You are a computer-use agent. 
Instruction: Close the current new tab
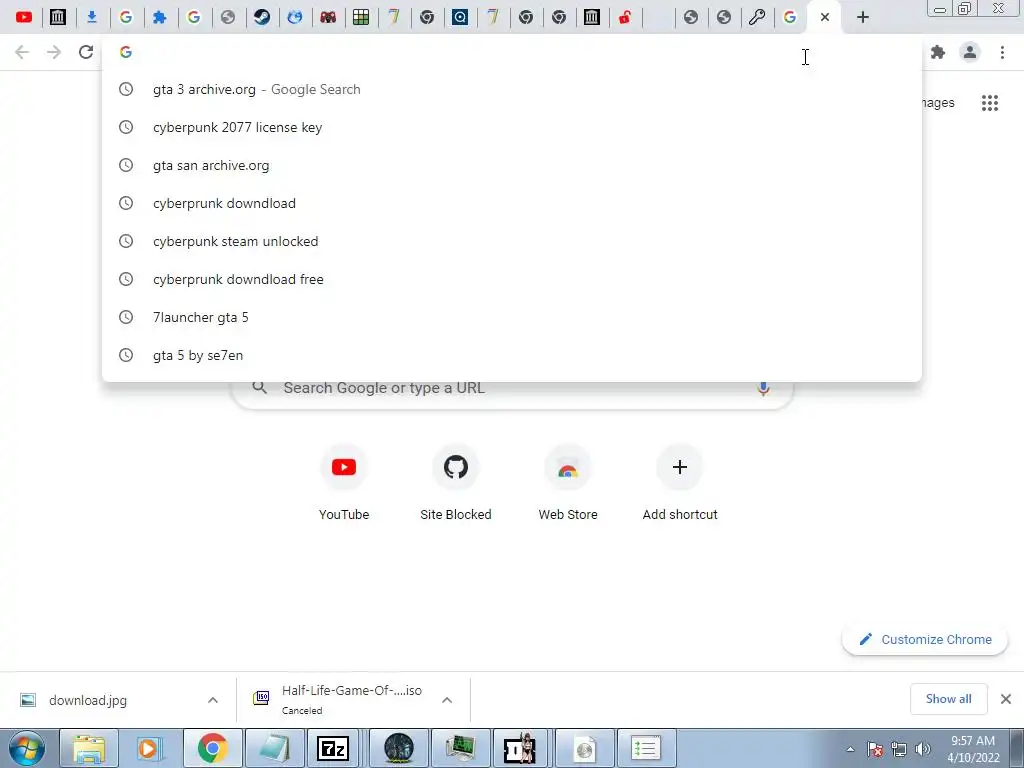click(x=825, y=17)
